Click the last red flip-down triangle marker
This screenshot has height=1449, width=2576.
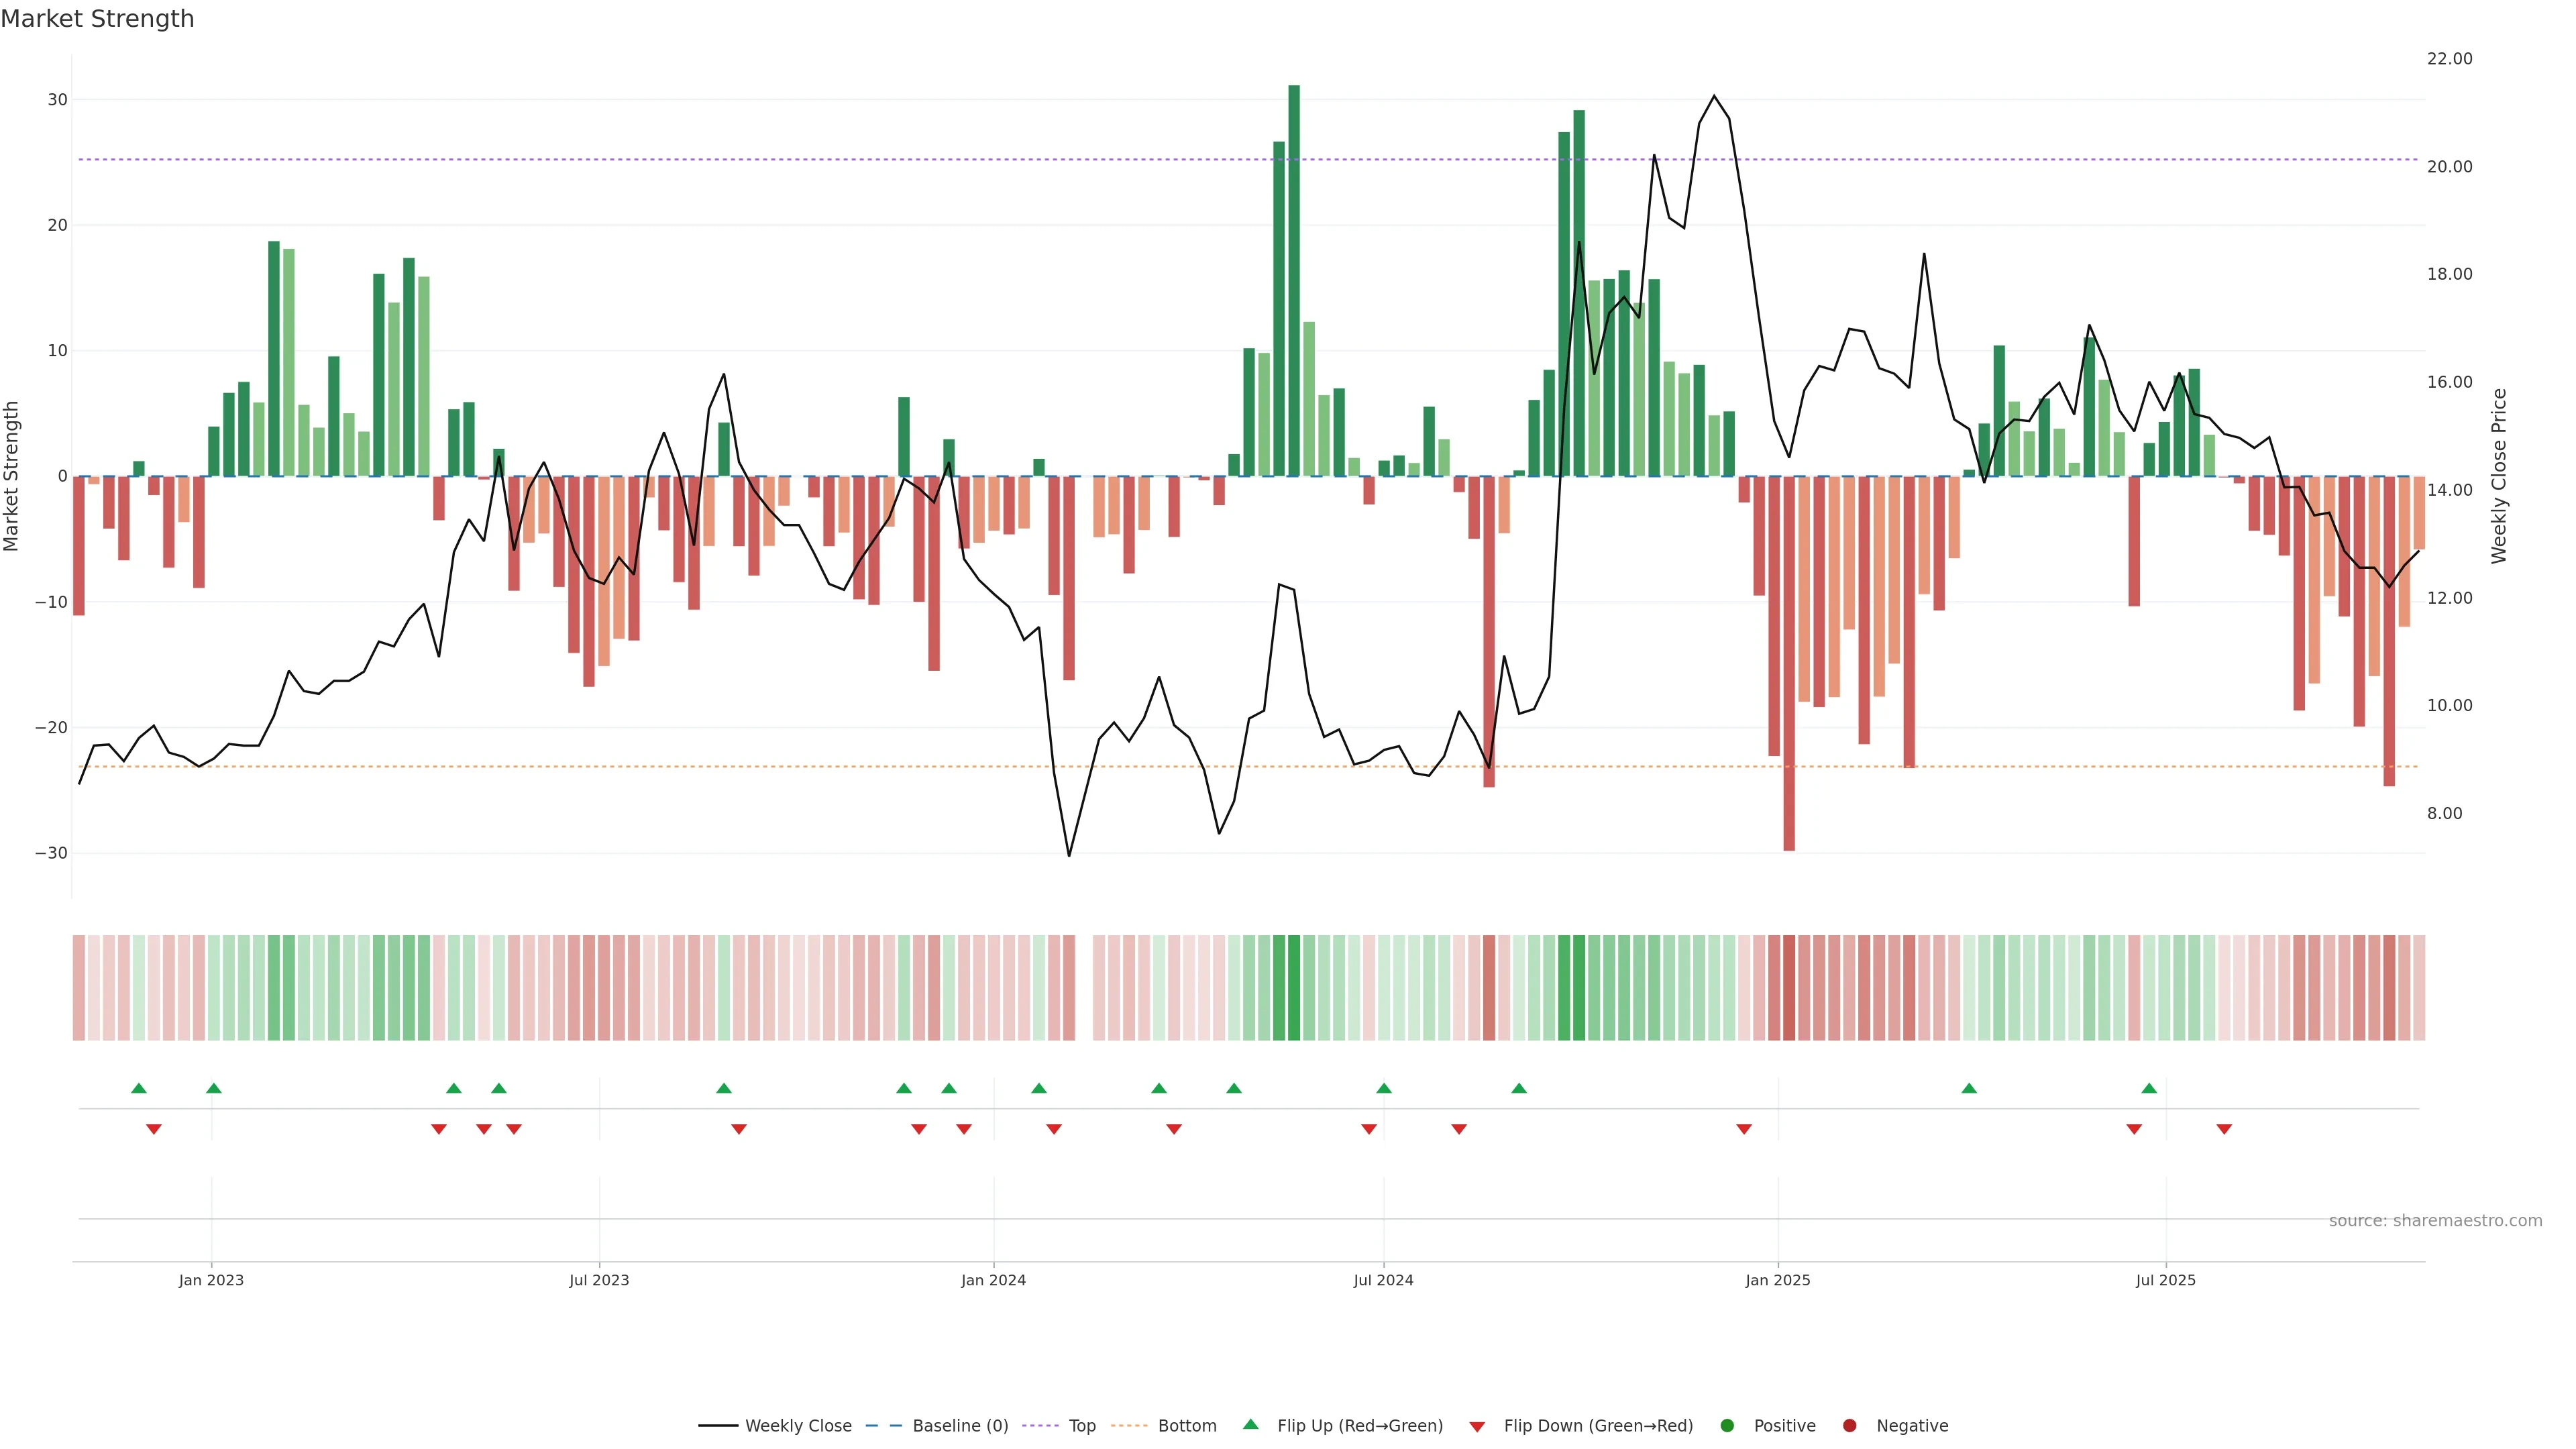(2224, 1129)
